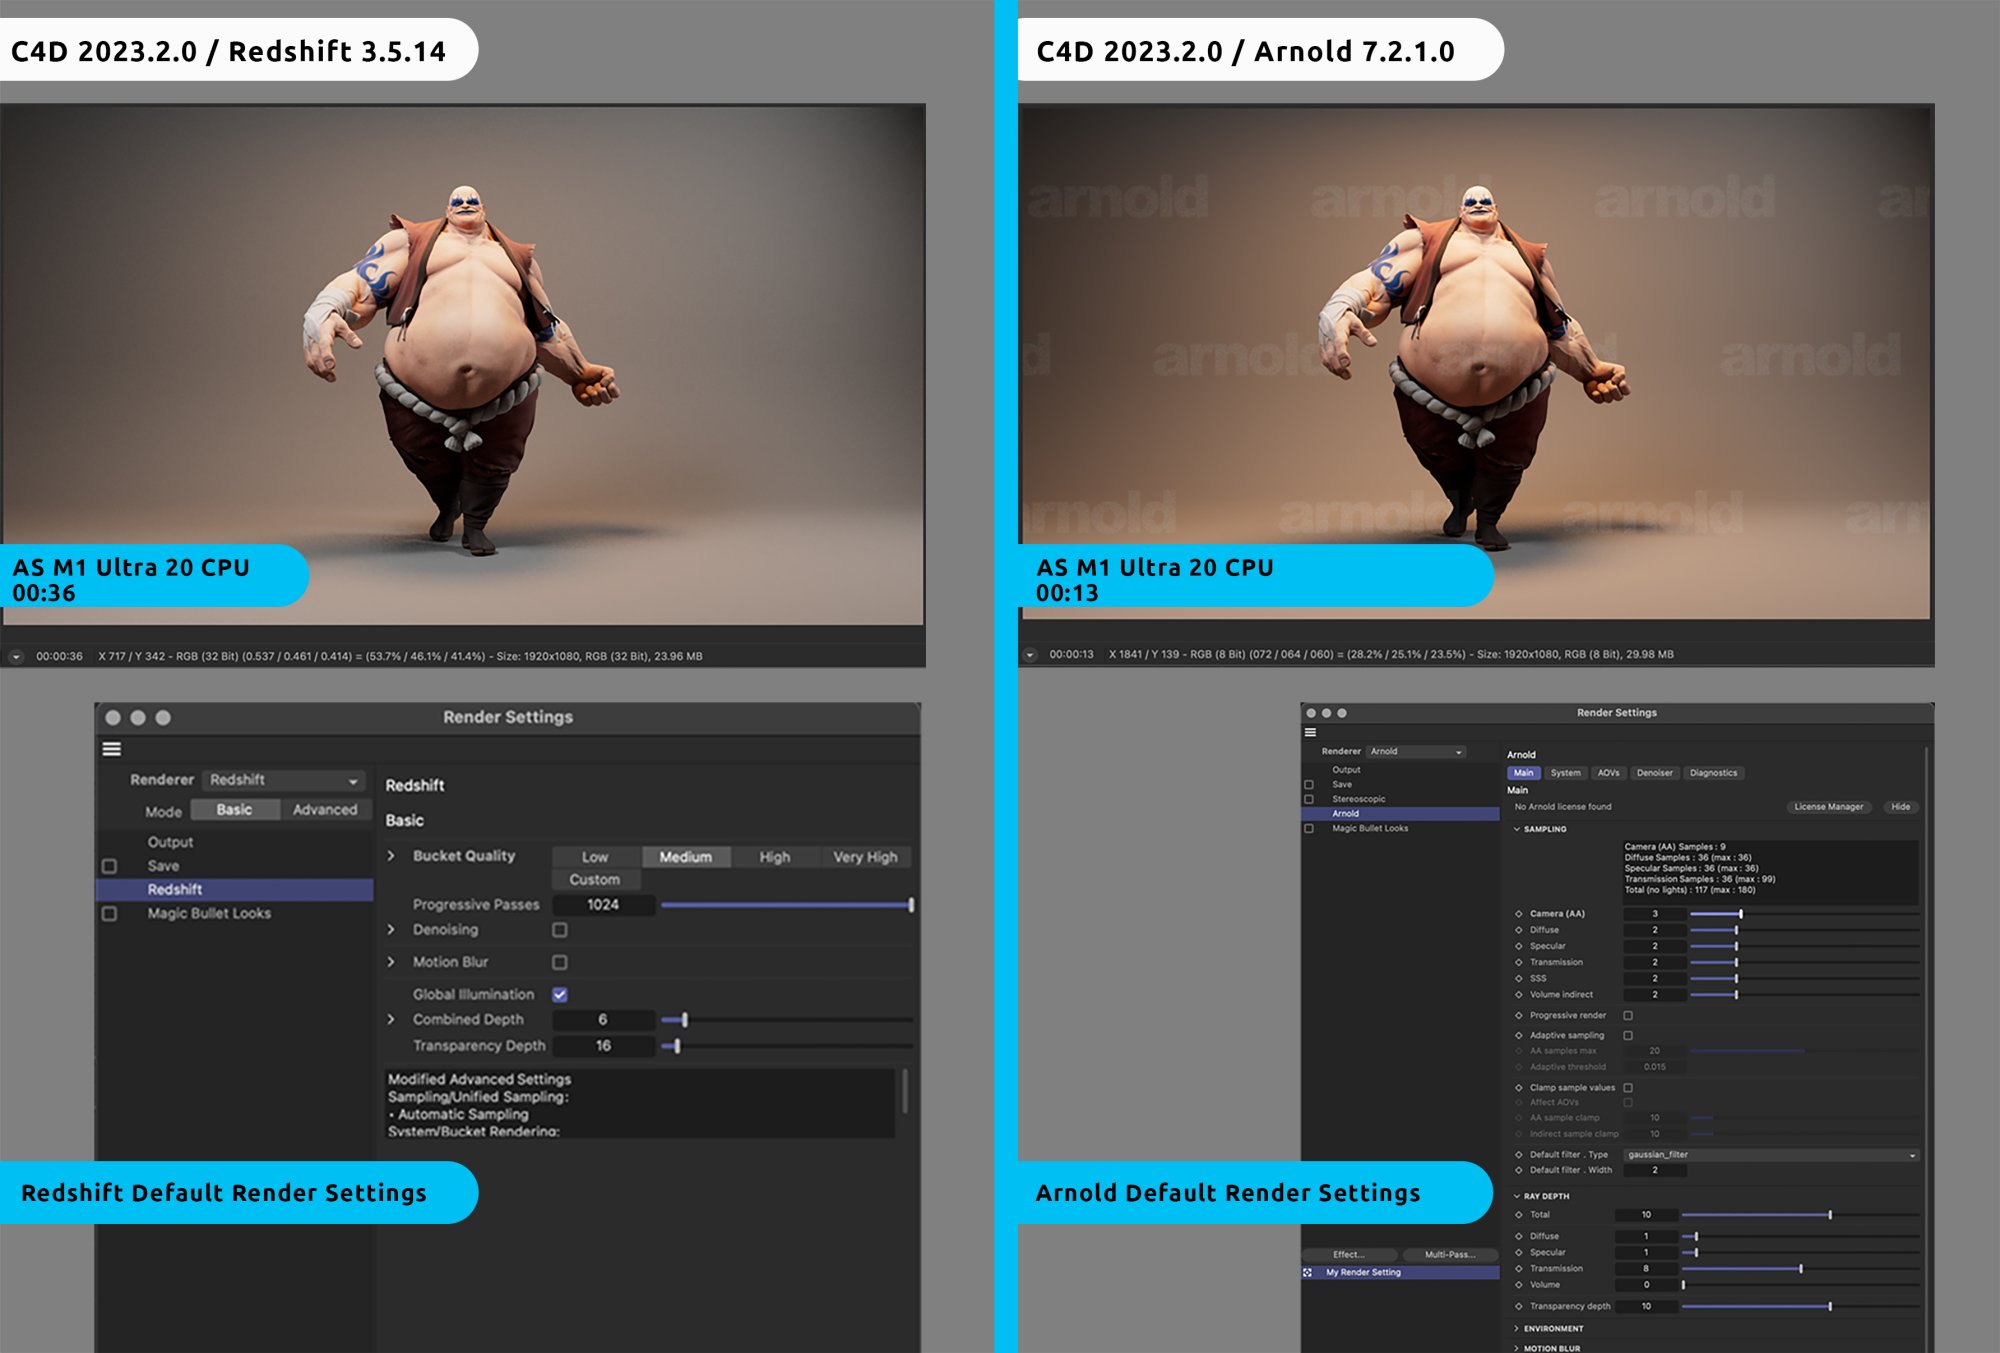Screen dimensions: 2000x1353
Task: Open the System tab in Arnold settings
Action: [x=1566, y=773]
